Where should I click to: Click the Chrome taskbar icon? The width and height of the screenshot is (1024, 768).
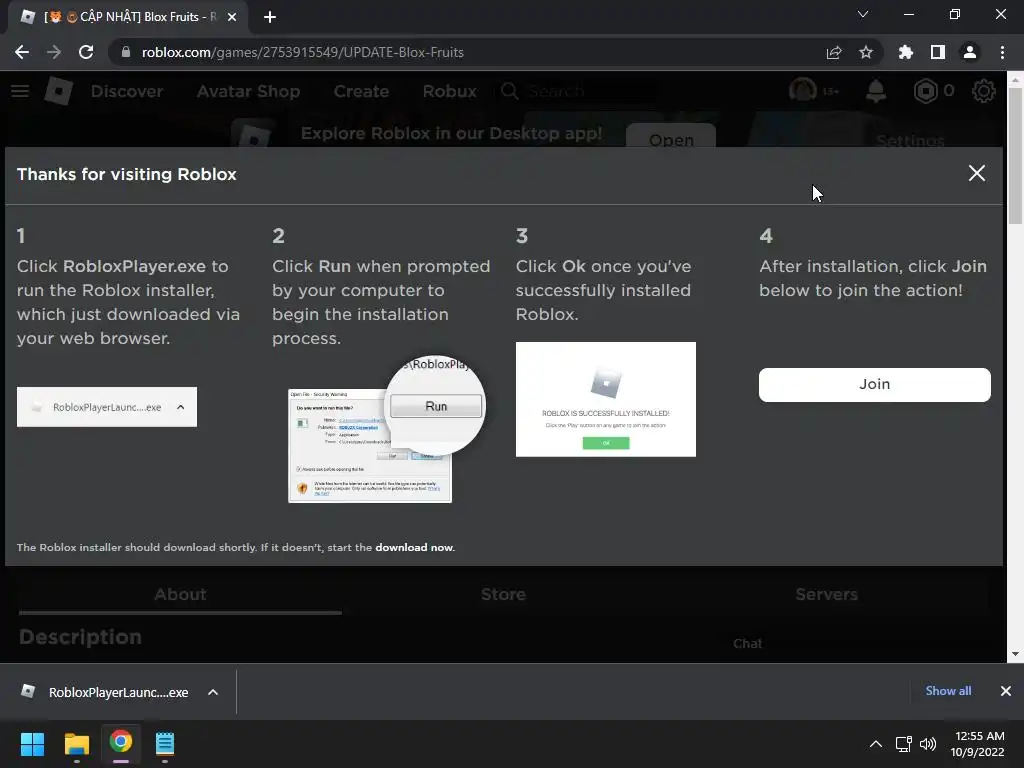point(121,743)
